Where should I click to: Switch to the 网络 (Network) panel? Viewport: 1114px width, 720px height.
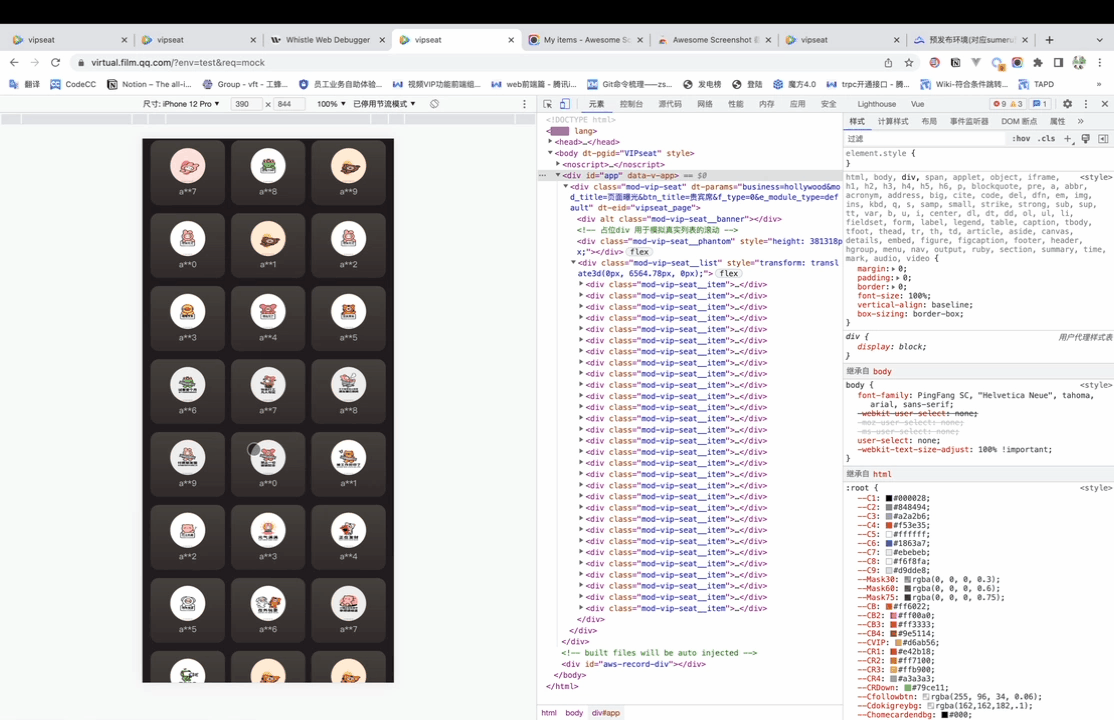pos(705,104)
